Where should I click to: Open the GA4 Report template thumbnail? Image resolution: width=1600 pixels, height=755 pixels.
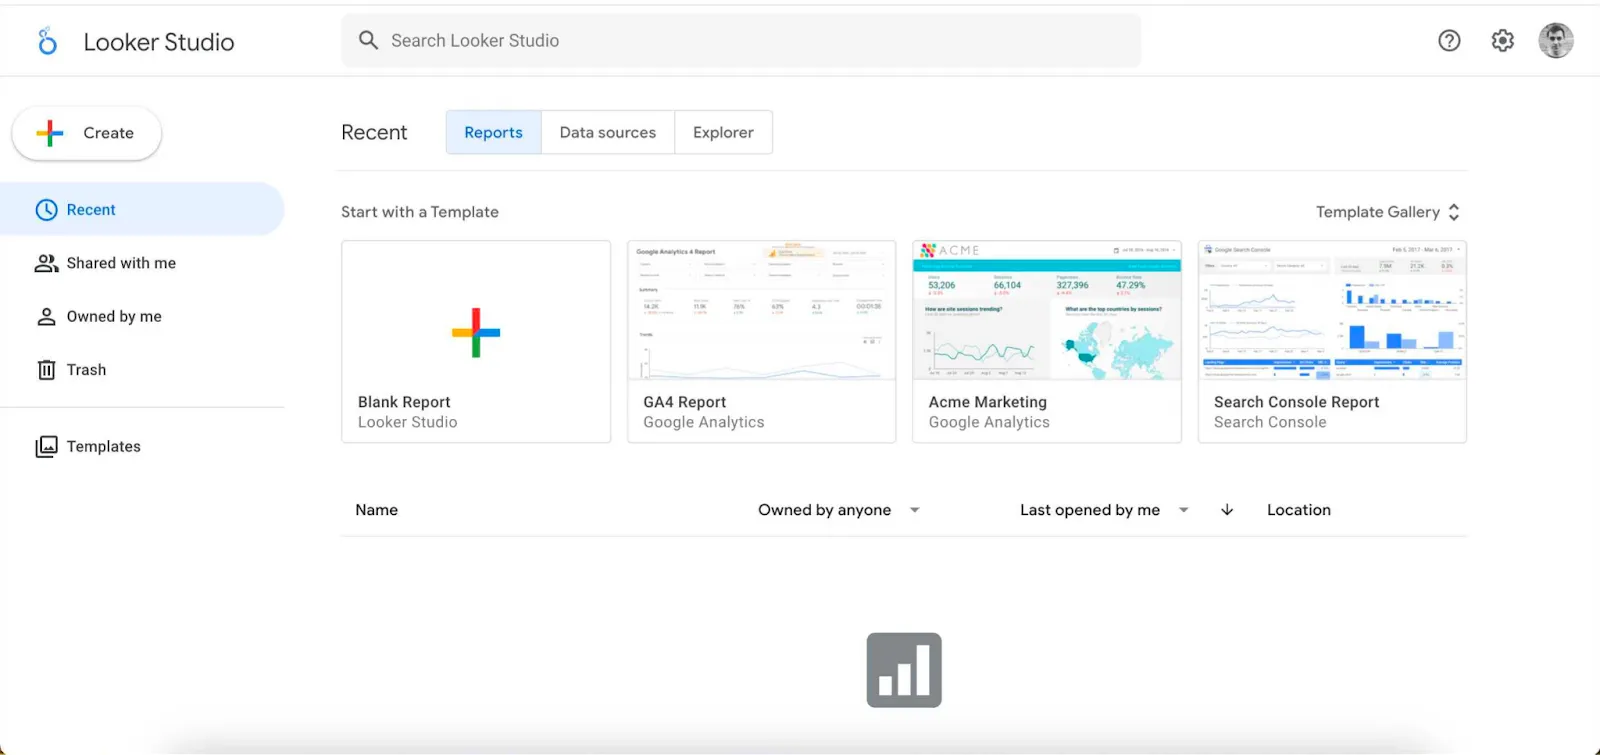point(762,311)
